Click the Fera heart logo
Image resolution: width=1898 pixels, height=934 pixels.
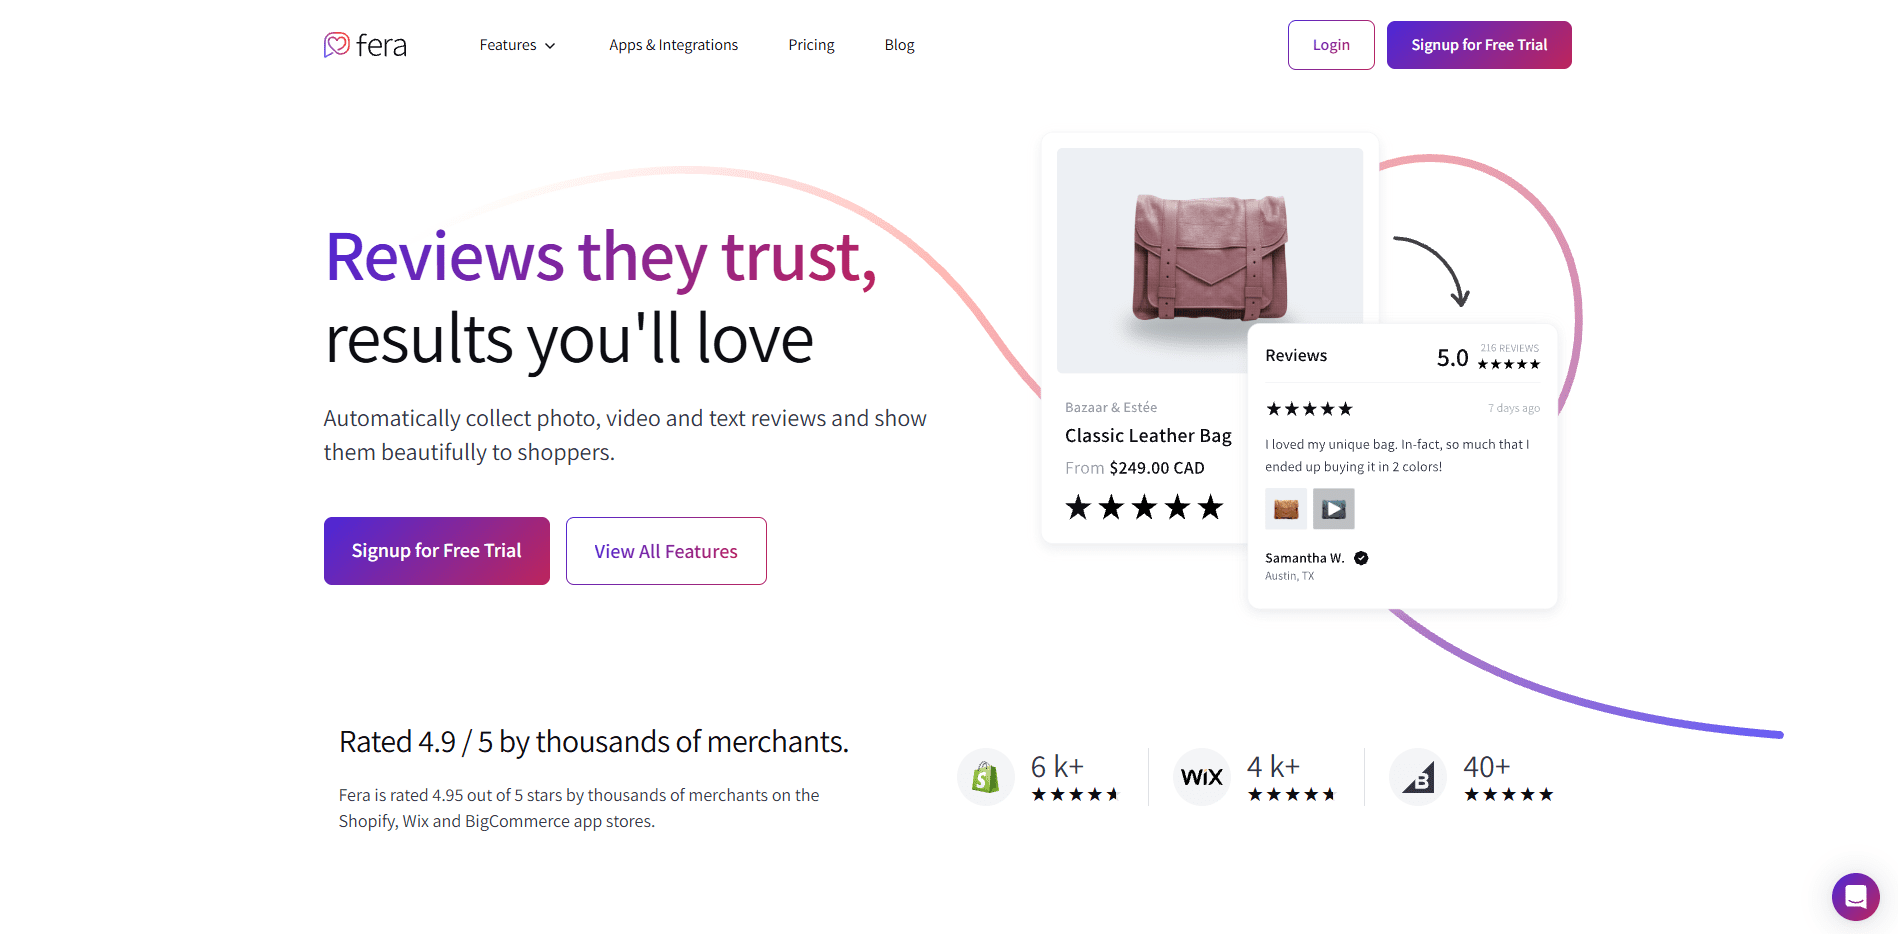(x=337, y=45)
